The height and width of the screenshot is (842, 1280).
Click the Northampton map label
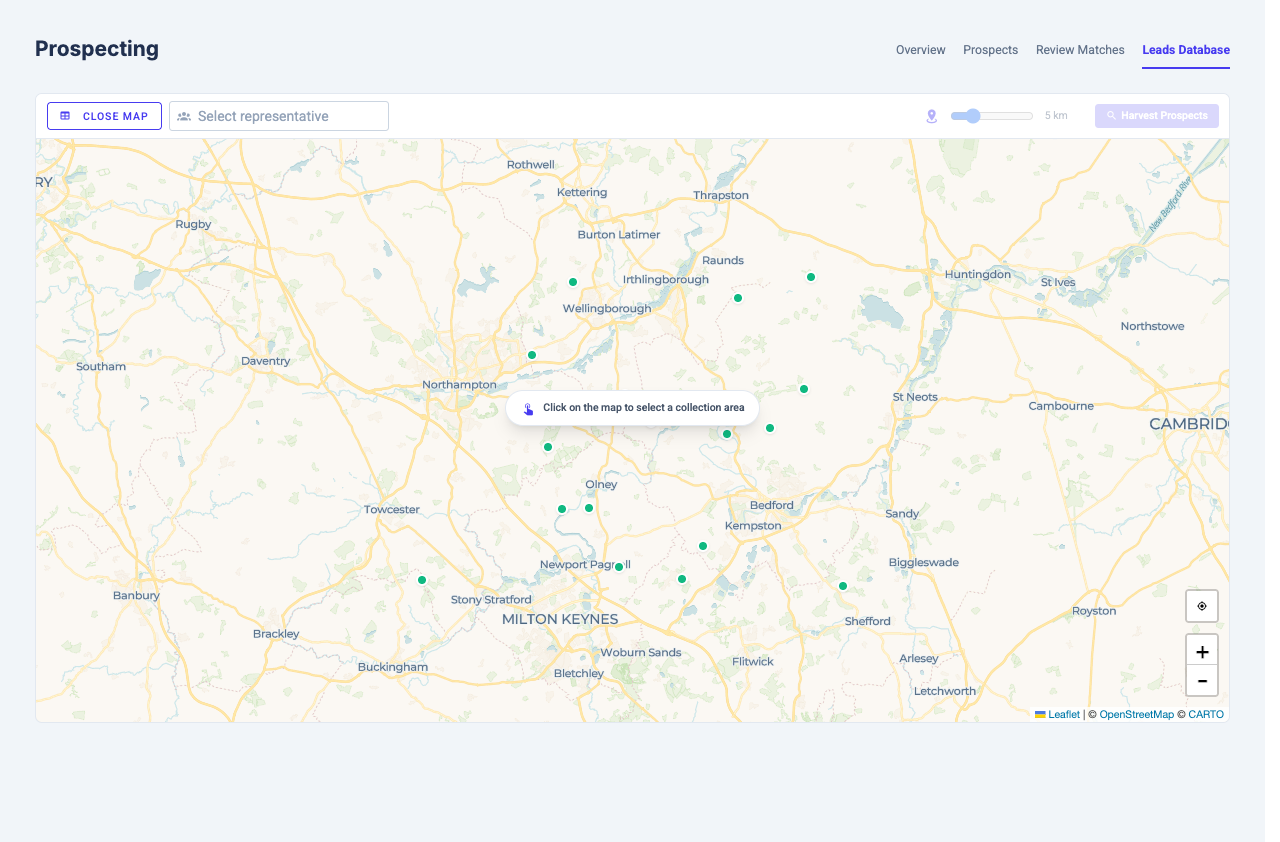point(459,384)
